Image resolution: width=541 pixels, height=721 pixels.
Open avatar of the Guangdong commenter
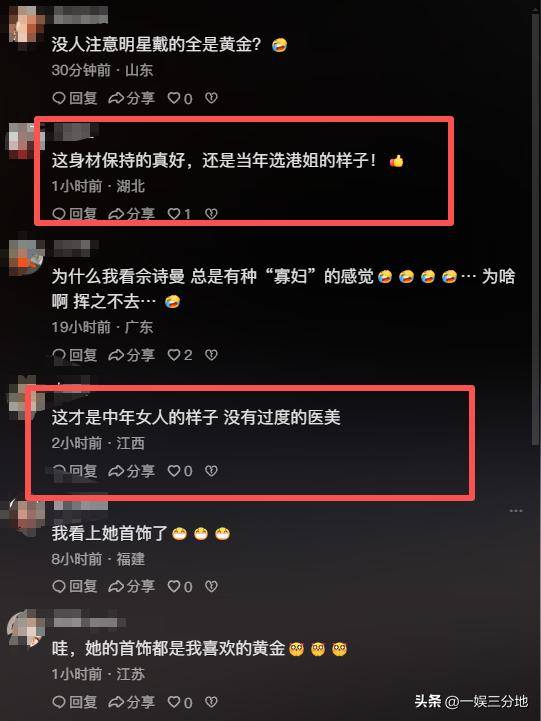click(26, 258)
